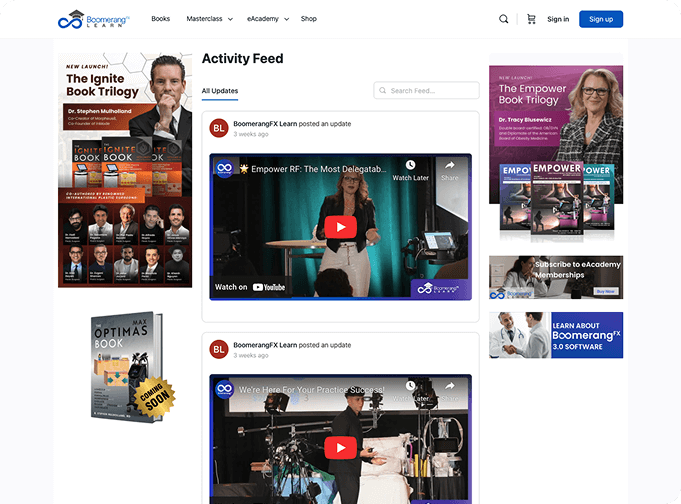Screen dimensions: 681x504
Task: Click the Boomerang Learn logo
Action: coord(94,20)
